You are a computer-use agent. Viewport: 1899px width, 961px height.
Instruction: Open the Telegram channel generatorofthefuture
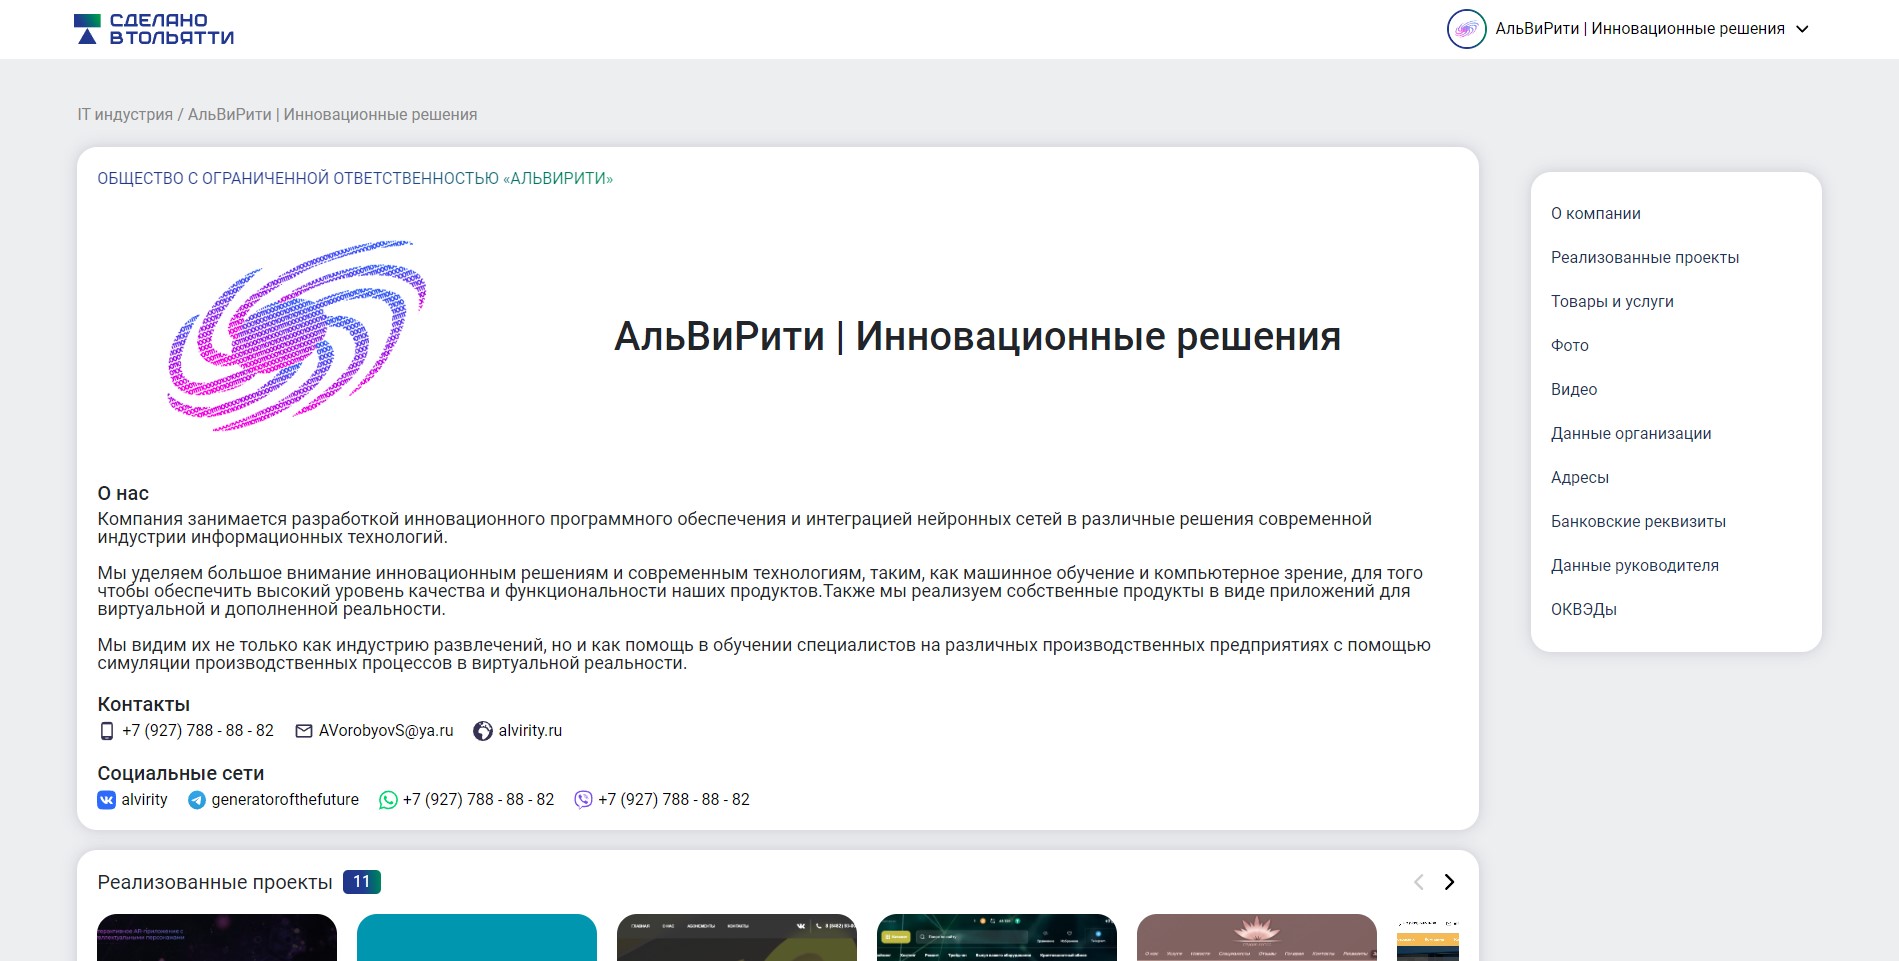point(196,799)
